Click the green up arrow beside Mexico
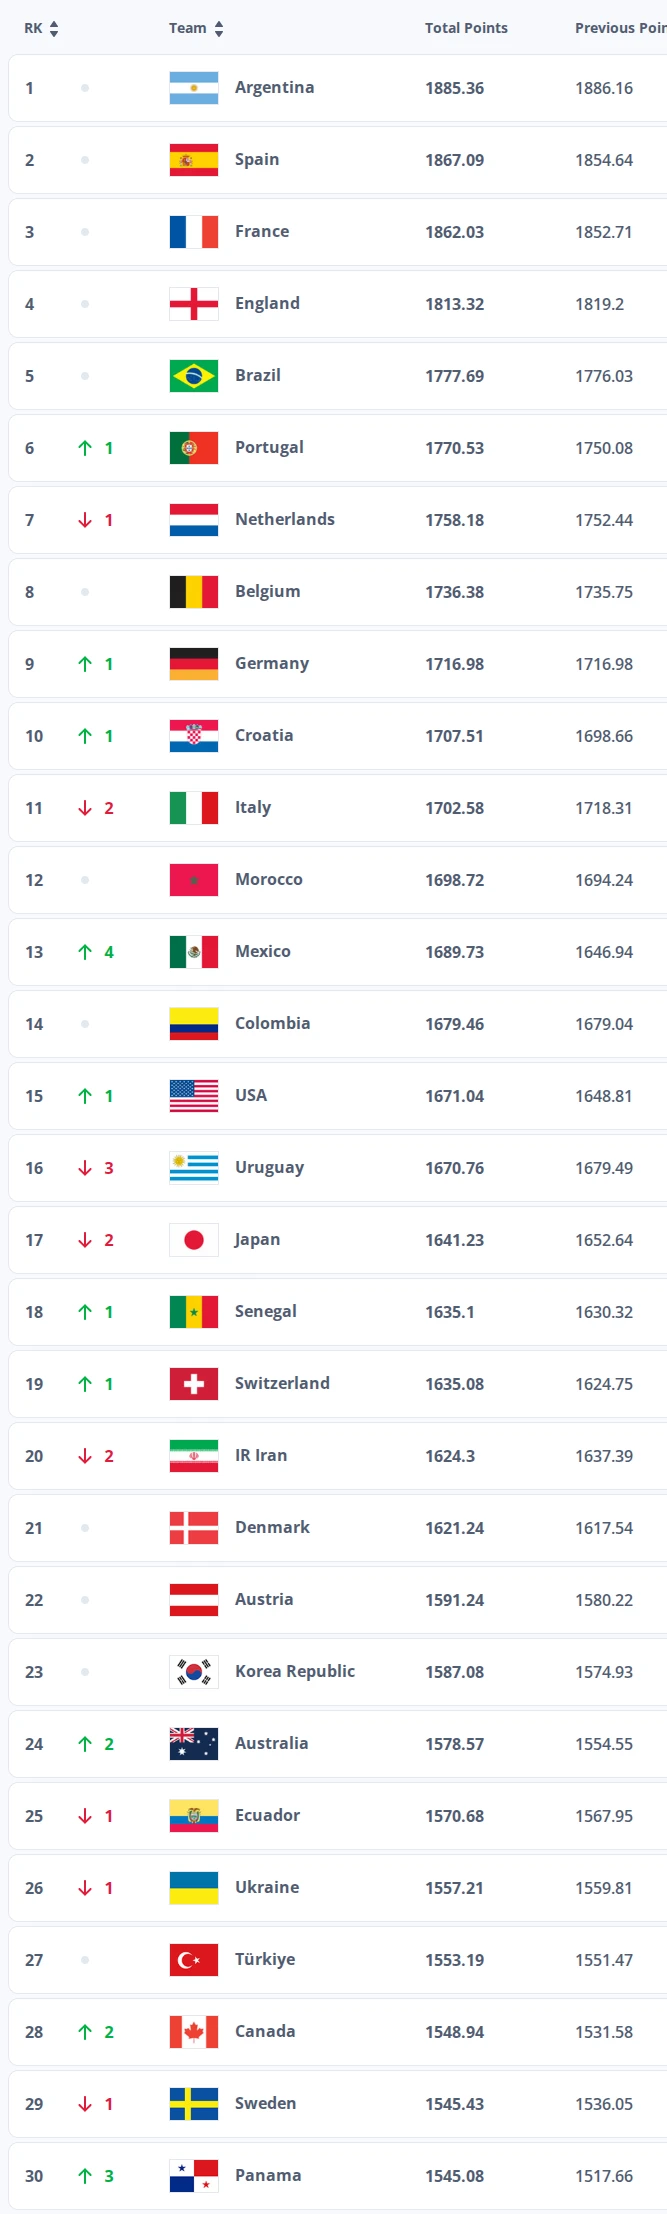This screenshot has height=2214, width=667. pos(85,952)
